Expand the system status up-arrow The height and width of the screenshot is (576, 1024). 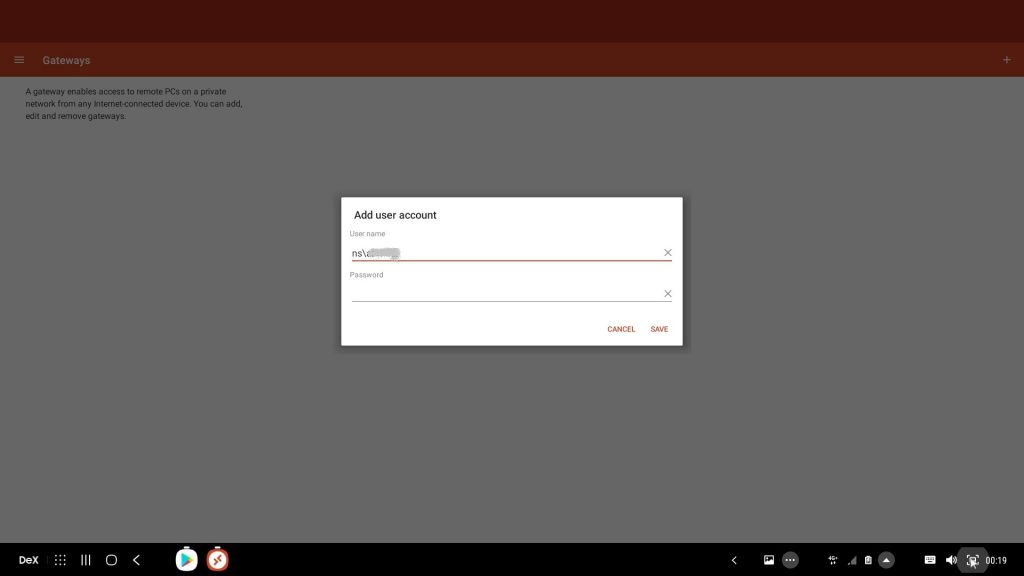coord(886,560)
